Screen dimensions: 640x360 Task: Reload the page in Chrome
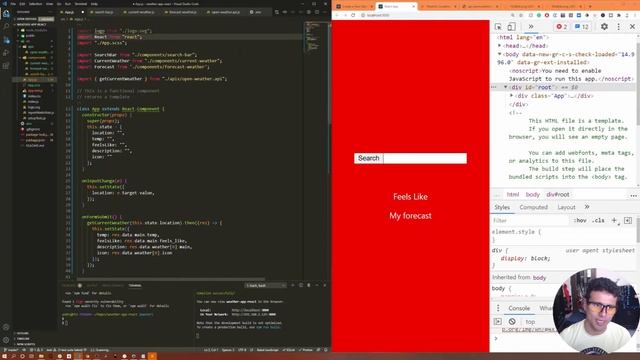353,15
